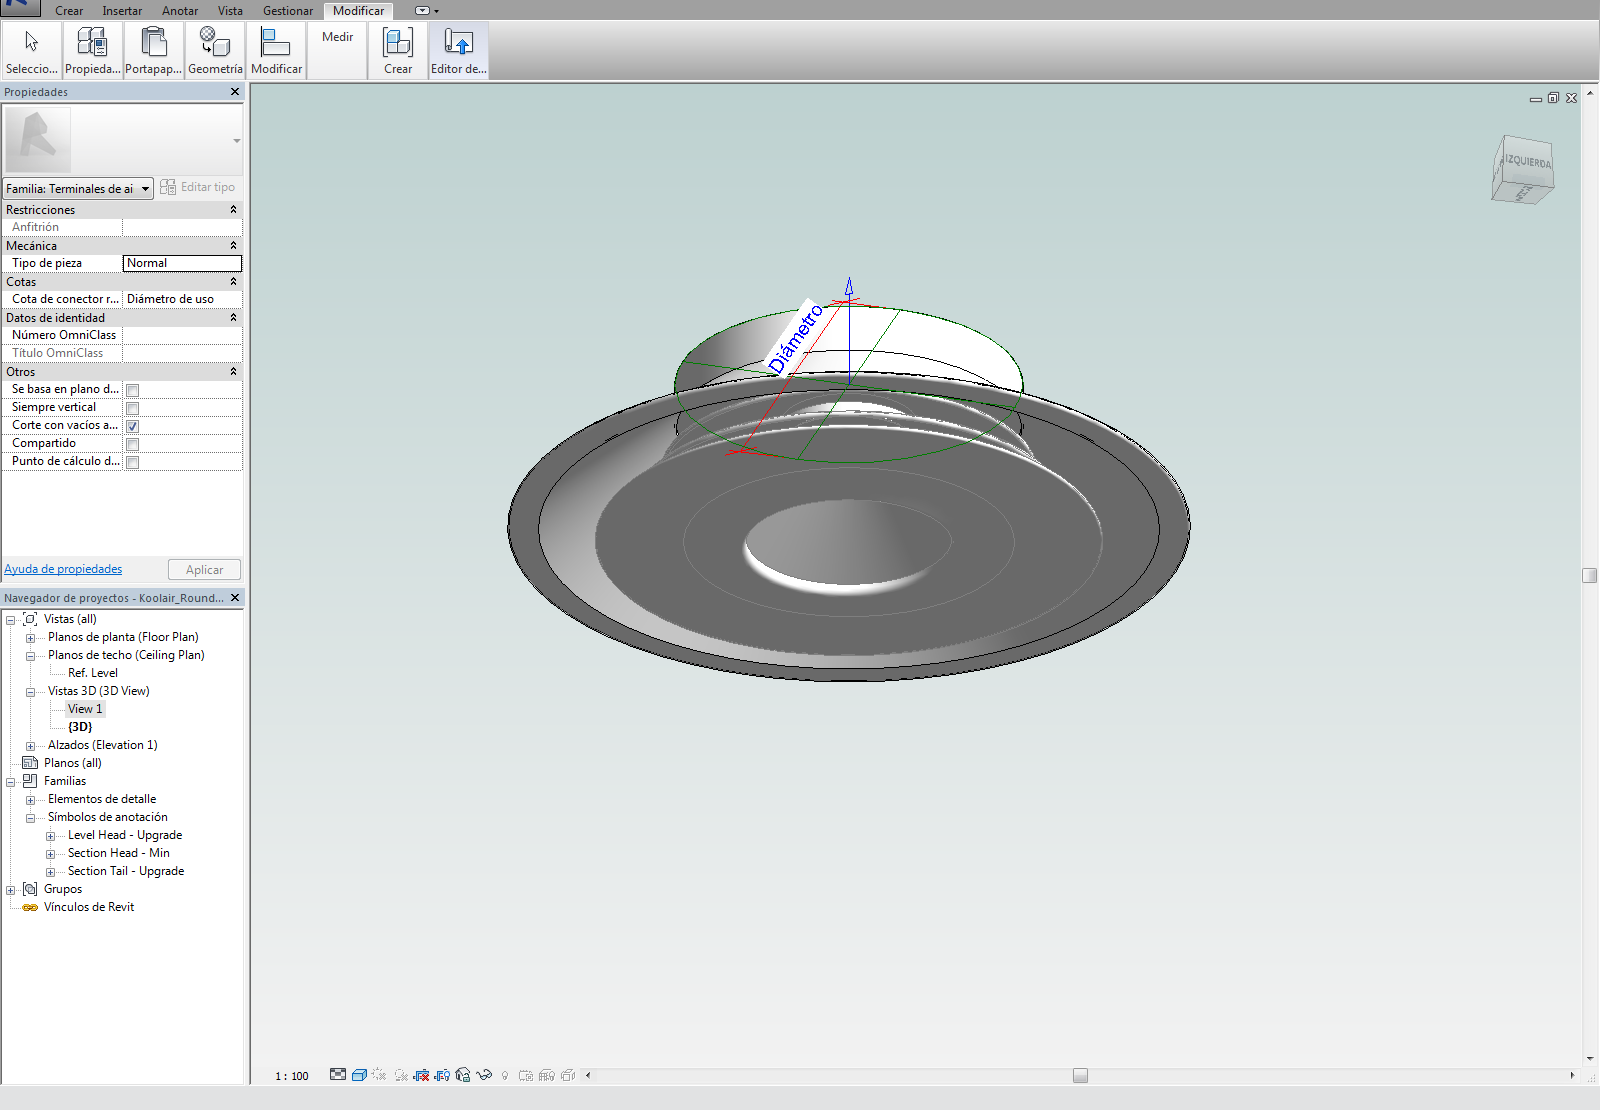Open the Crear ribbon tab

pos(69,11)
